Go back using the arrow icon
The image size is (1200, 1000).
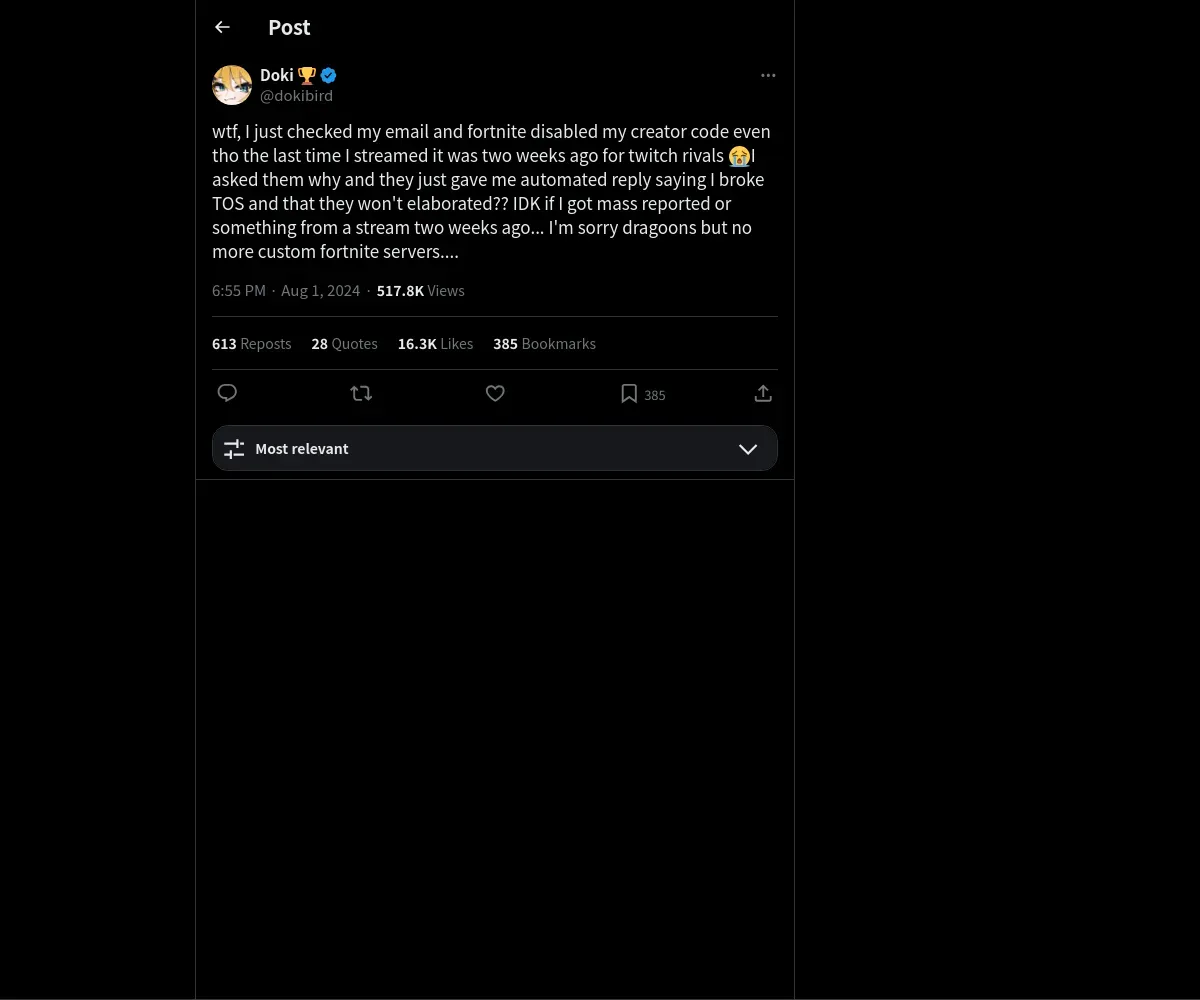[222, 27]
